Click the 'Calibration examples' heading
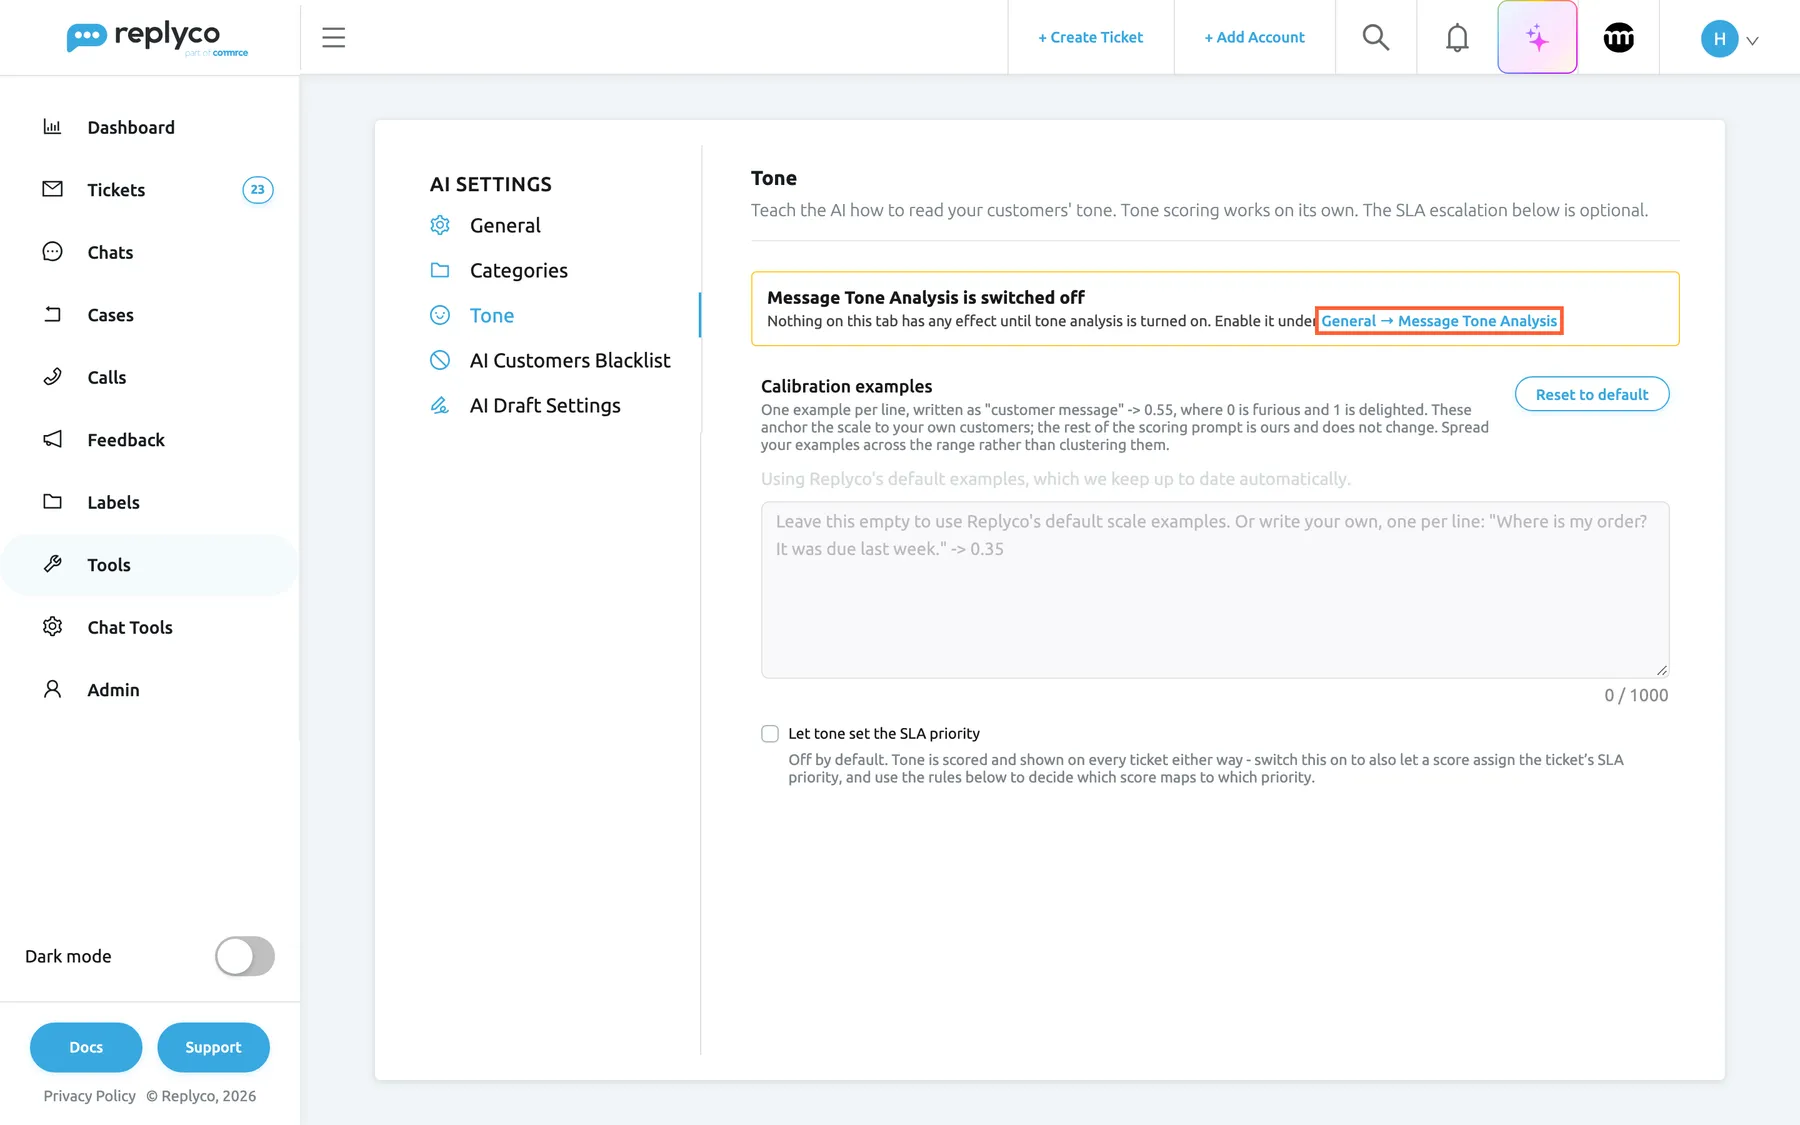Screen dimensions: 1800x1125 pos(846,386)
